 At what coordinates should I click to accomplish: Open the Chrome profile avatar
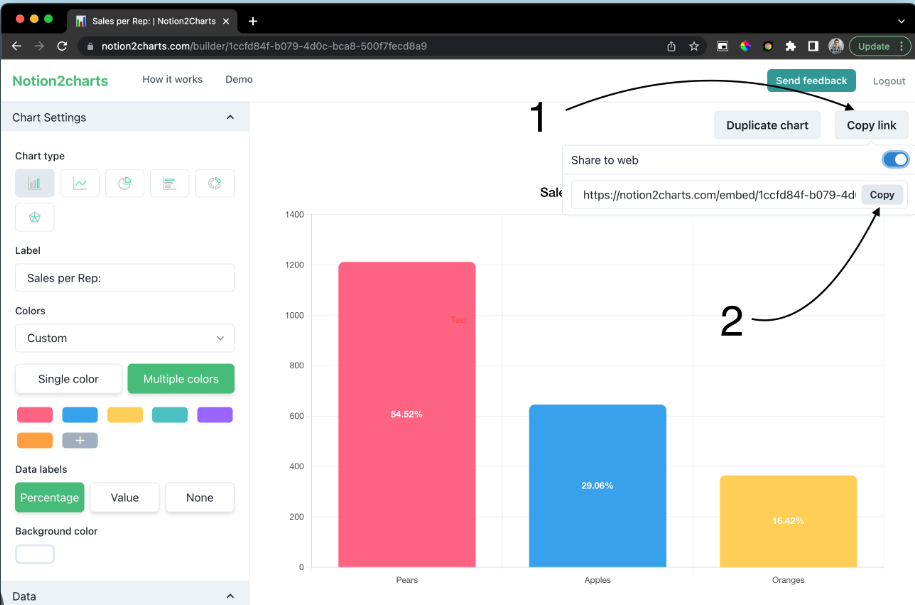click(836, 46)
